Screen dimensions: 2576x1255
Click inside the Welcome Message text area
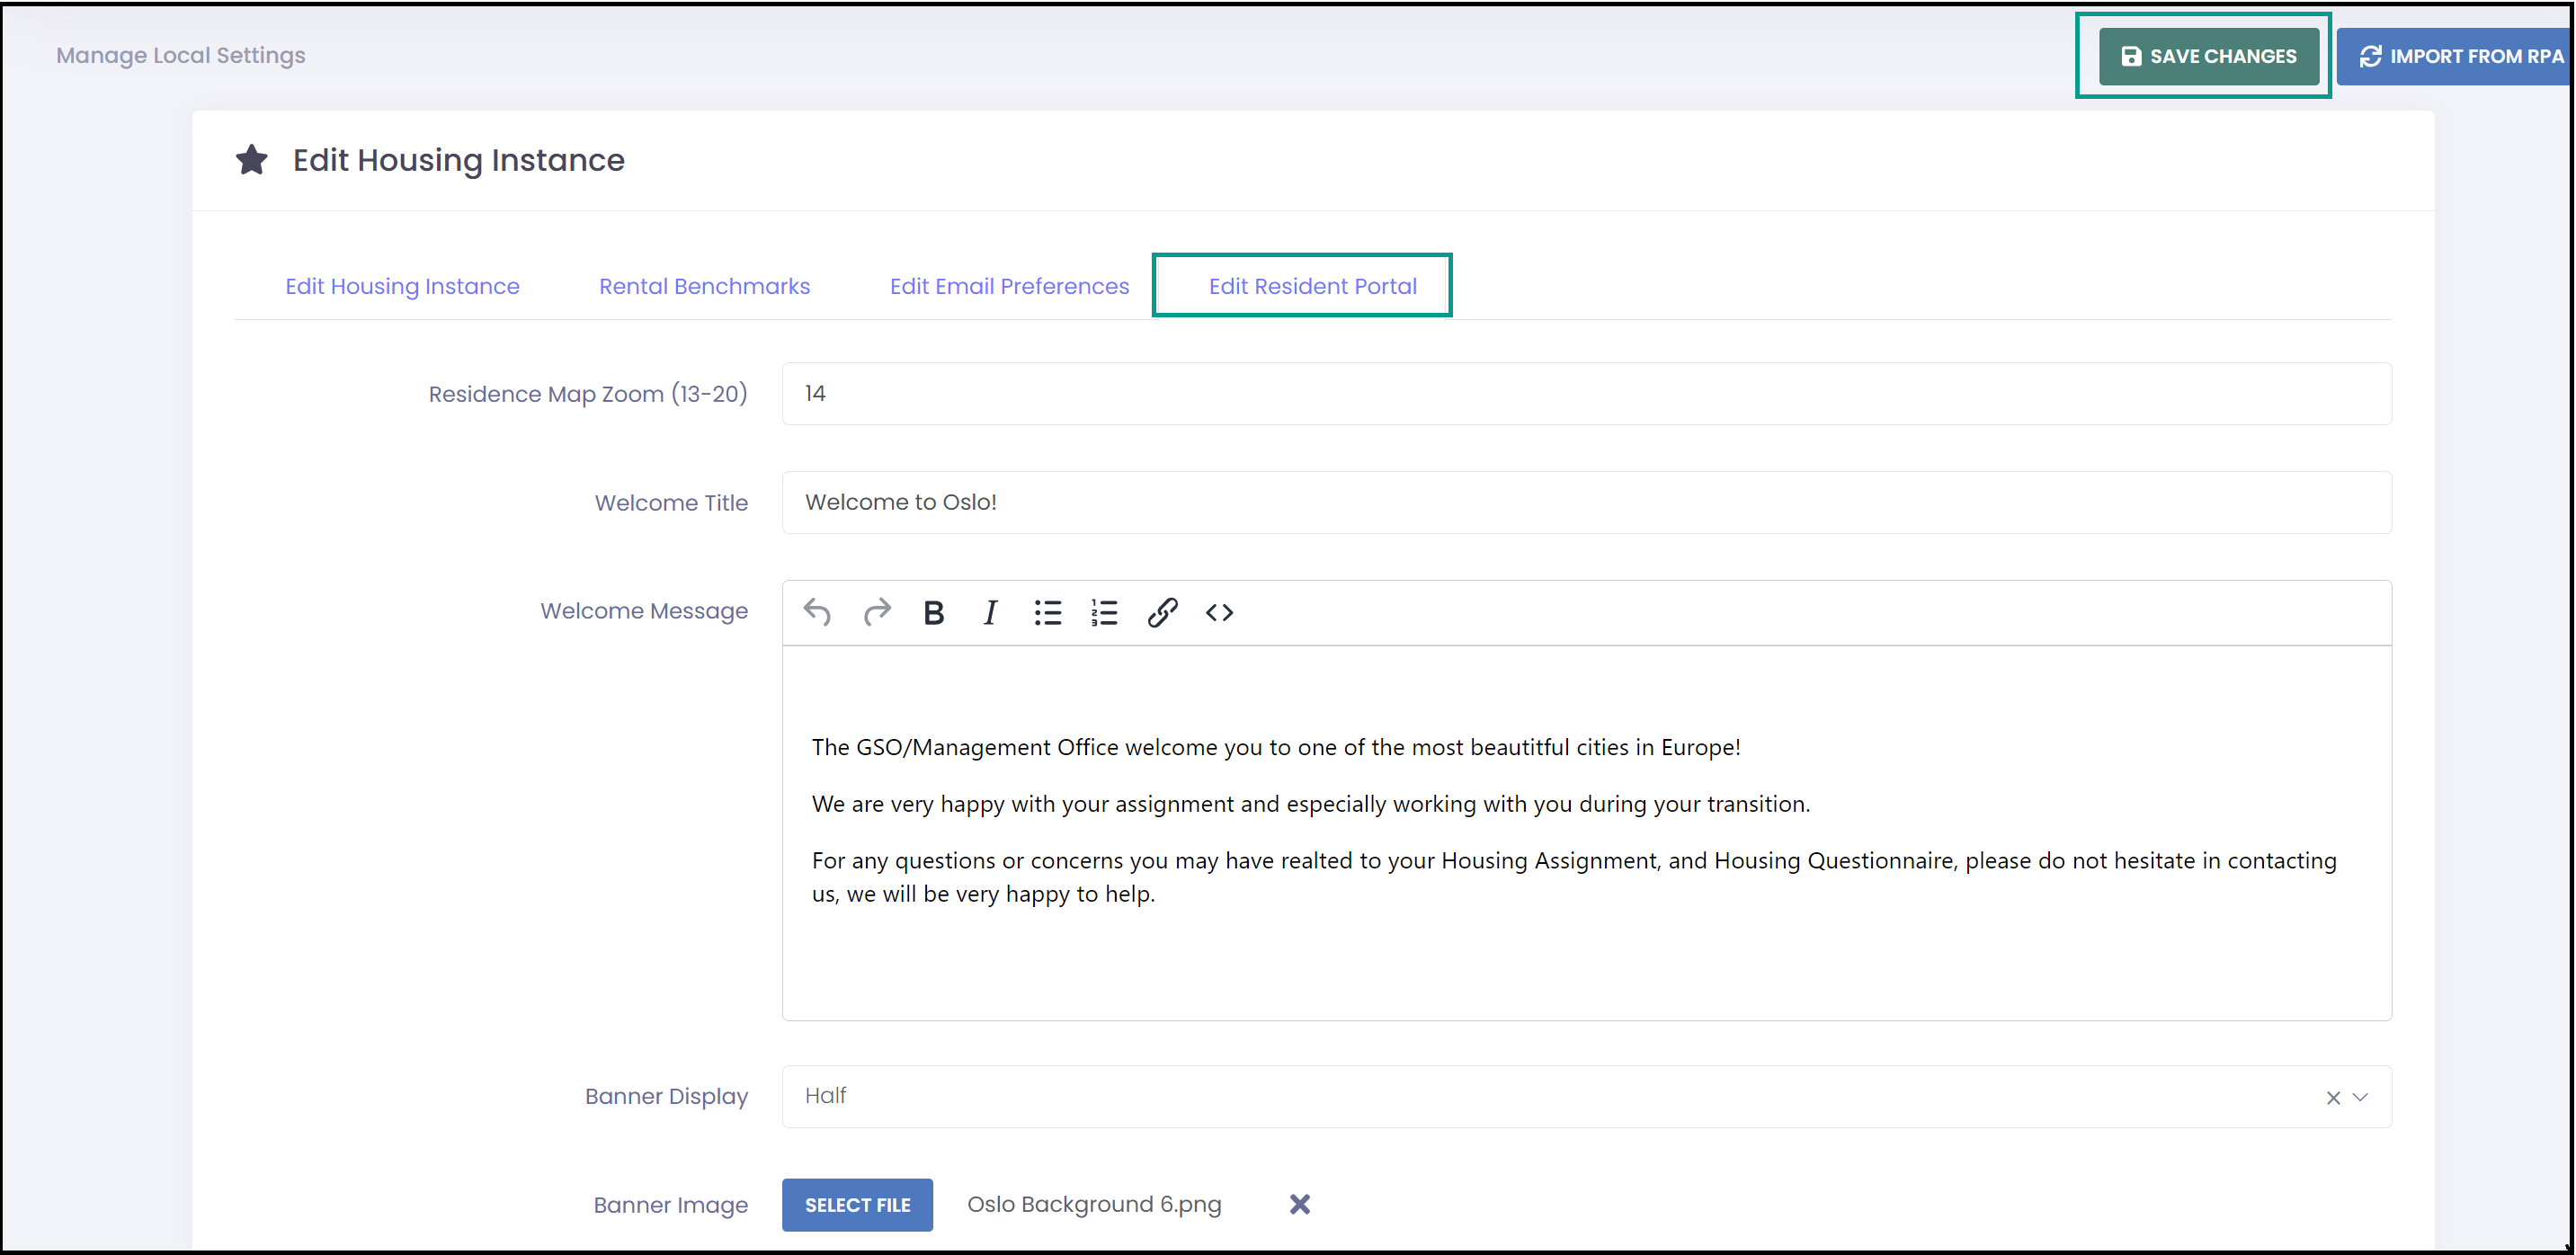[x=1587, y=832]
